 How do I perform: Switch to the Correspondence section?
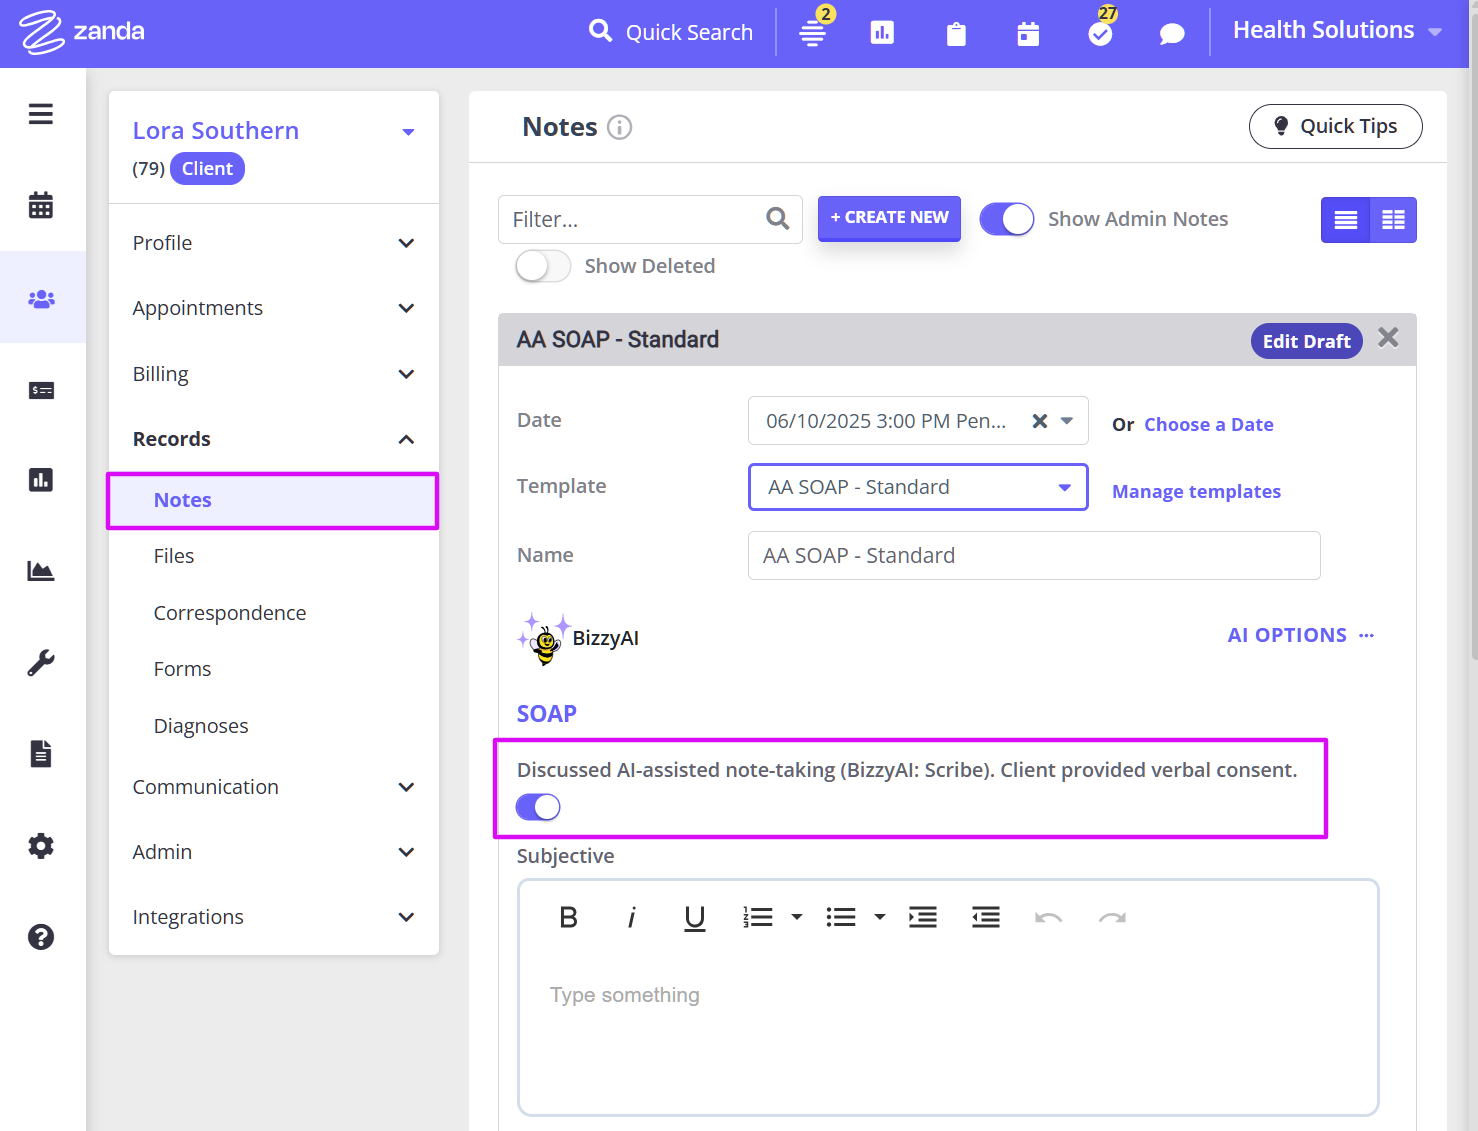[x=229, y=612]
